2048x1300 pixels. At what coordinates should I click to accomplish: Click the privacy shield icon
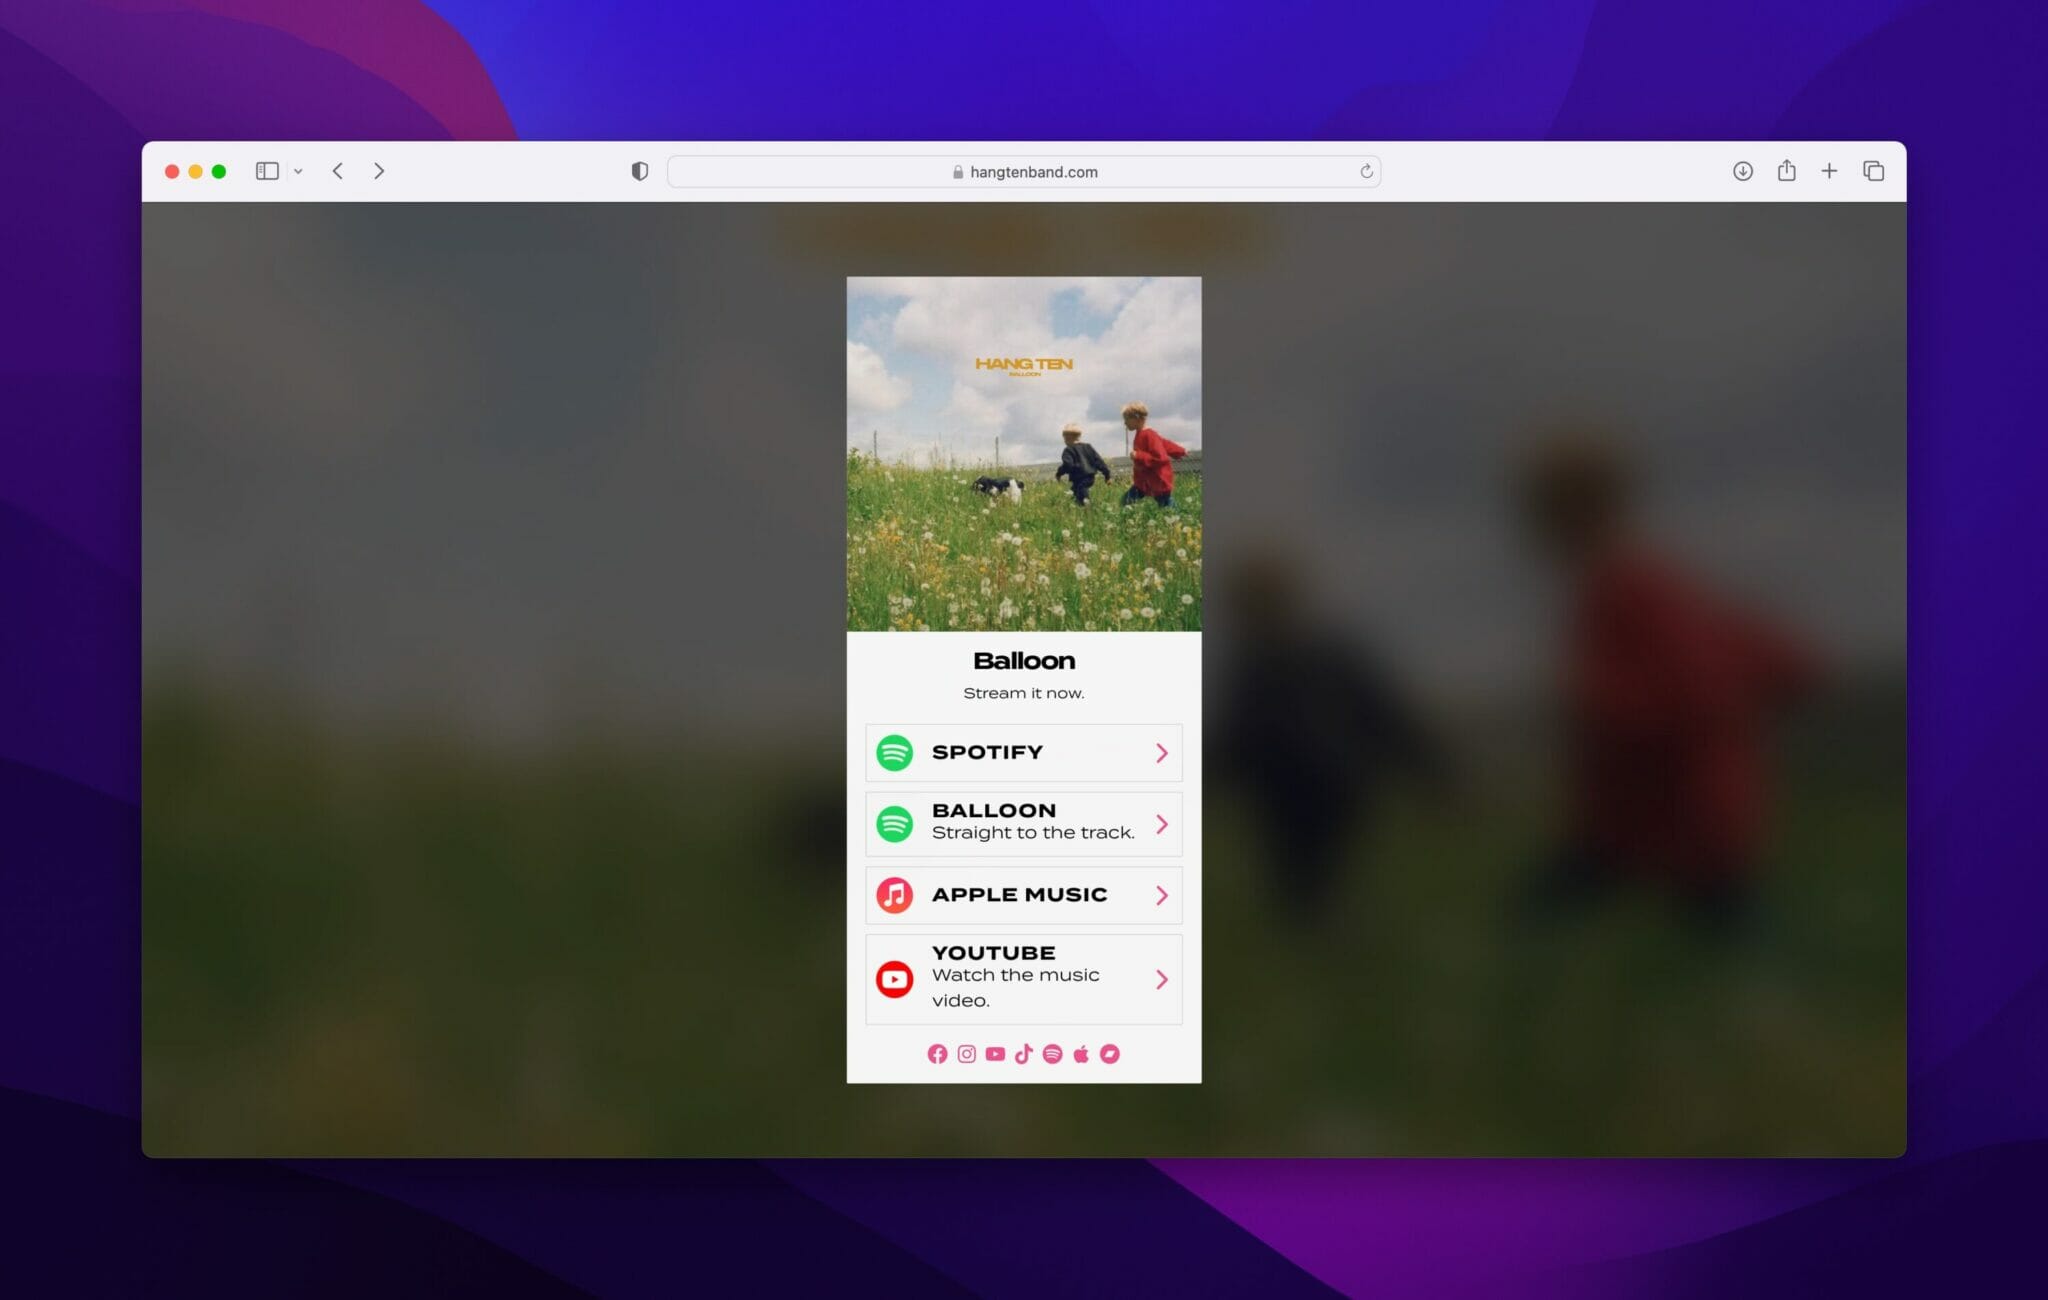tap(640, 171)
